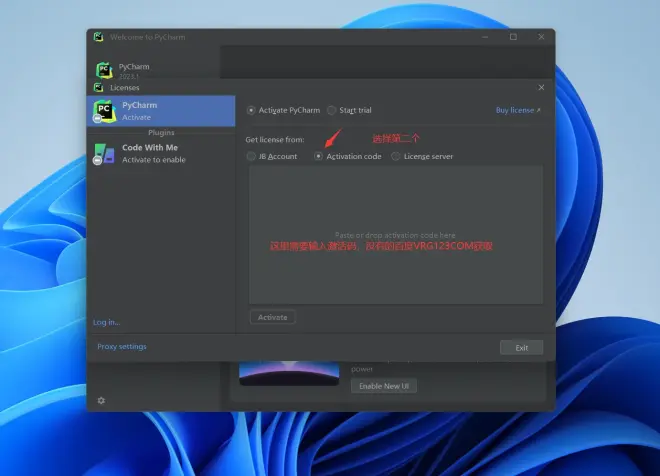The width and height of the screenshot is (660, 476).
Task: Select Code With Me plugin entry
Action: pyautogui.click(x=161, y=153)
